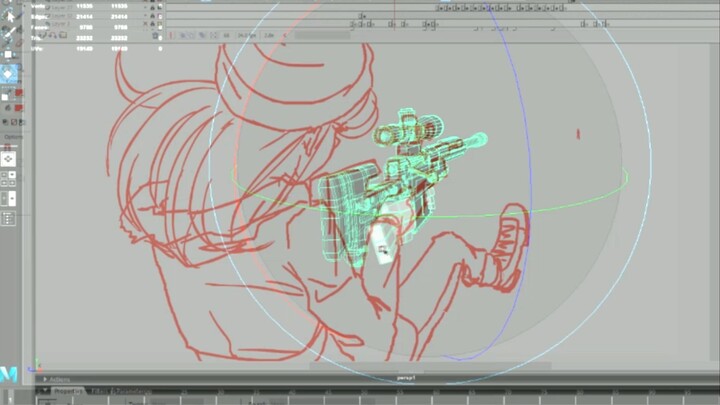Click the onion skin outlines button
The width and height of the screenshot is (720, 405).
tap(192, 35)
